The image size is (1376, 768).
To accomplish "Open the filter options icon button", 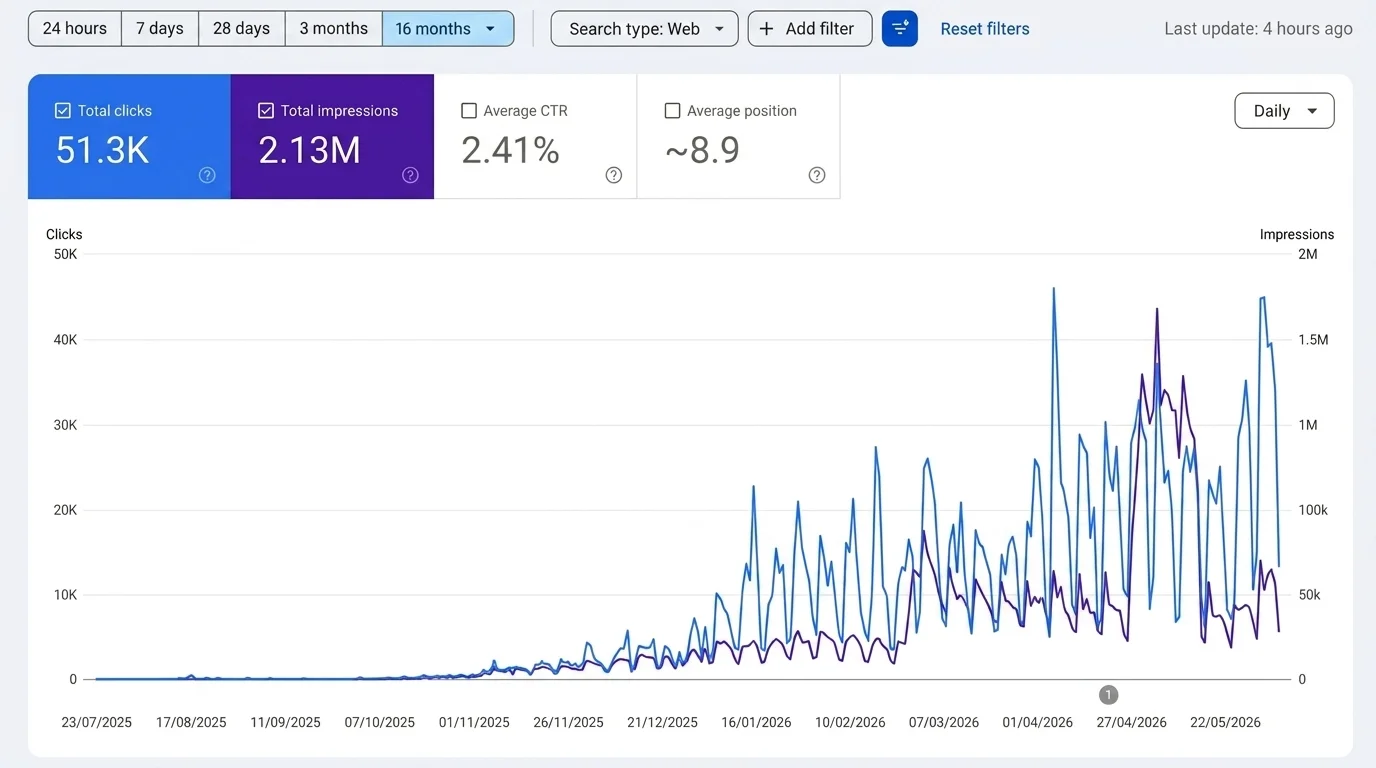I will (899, 29).
